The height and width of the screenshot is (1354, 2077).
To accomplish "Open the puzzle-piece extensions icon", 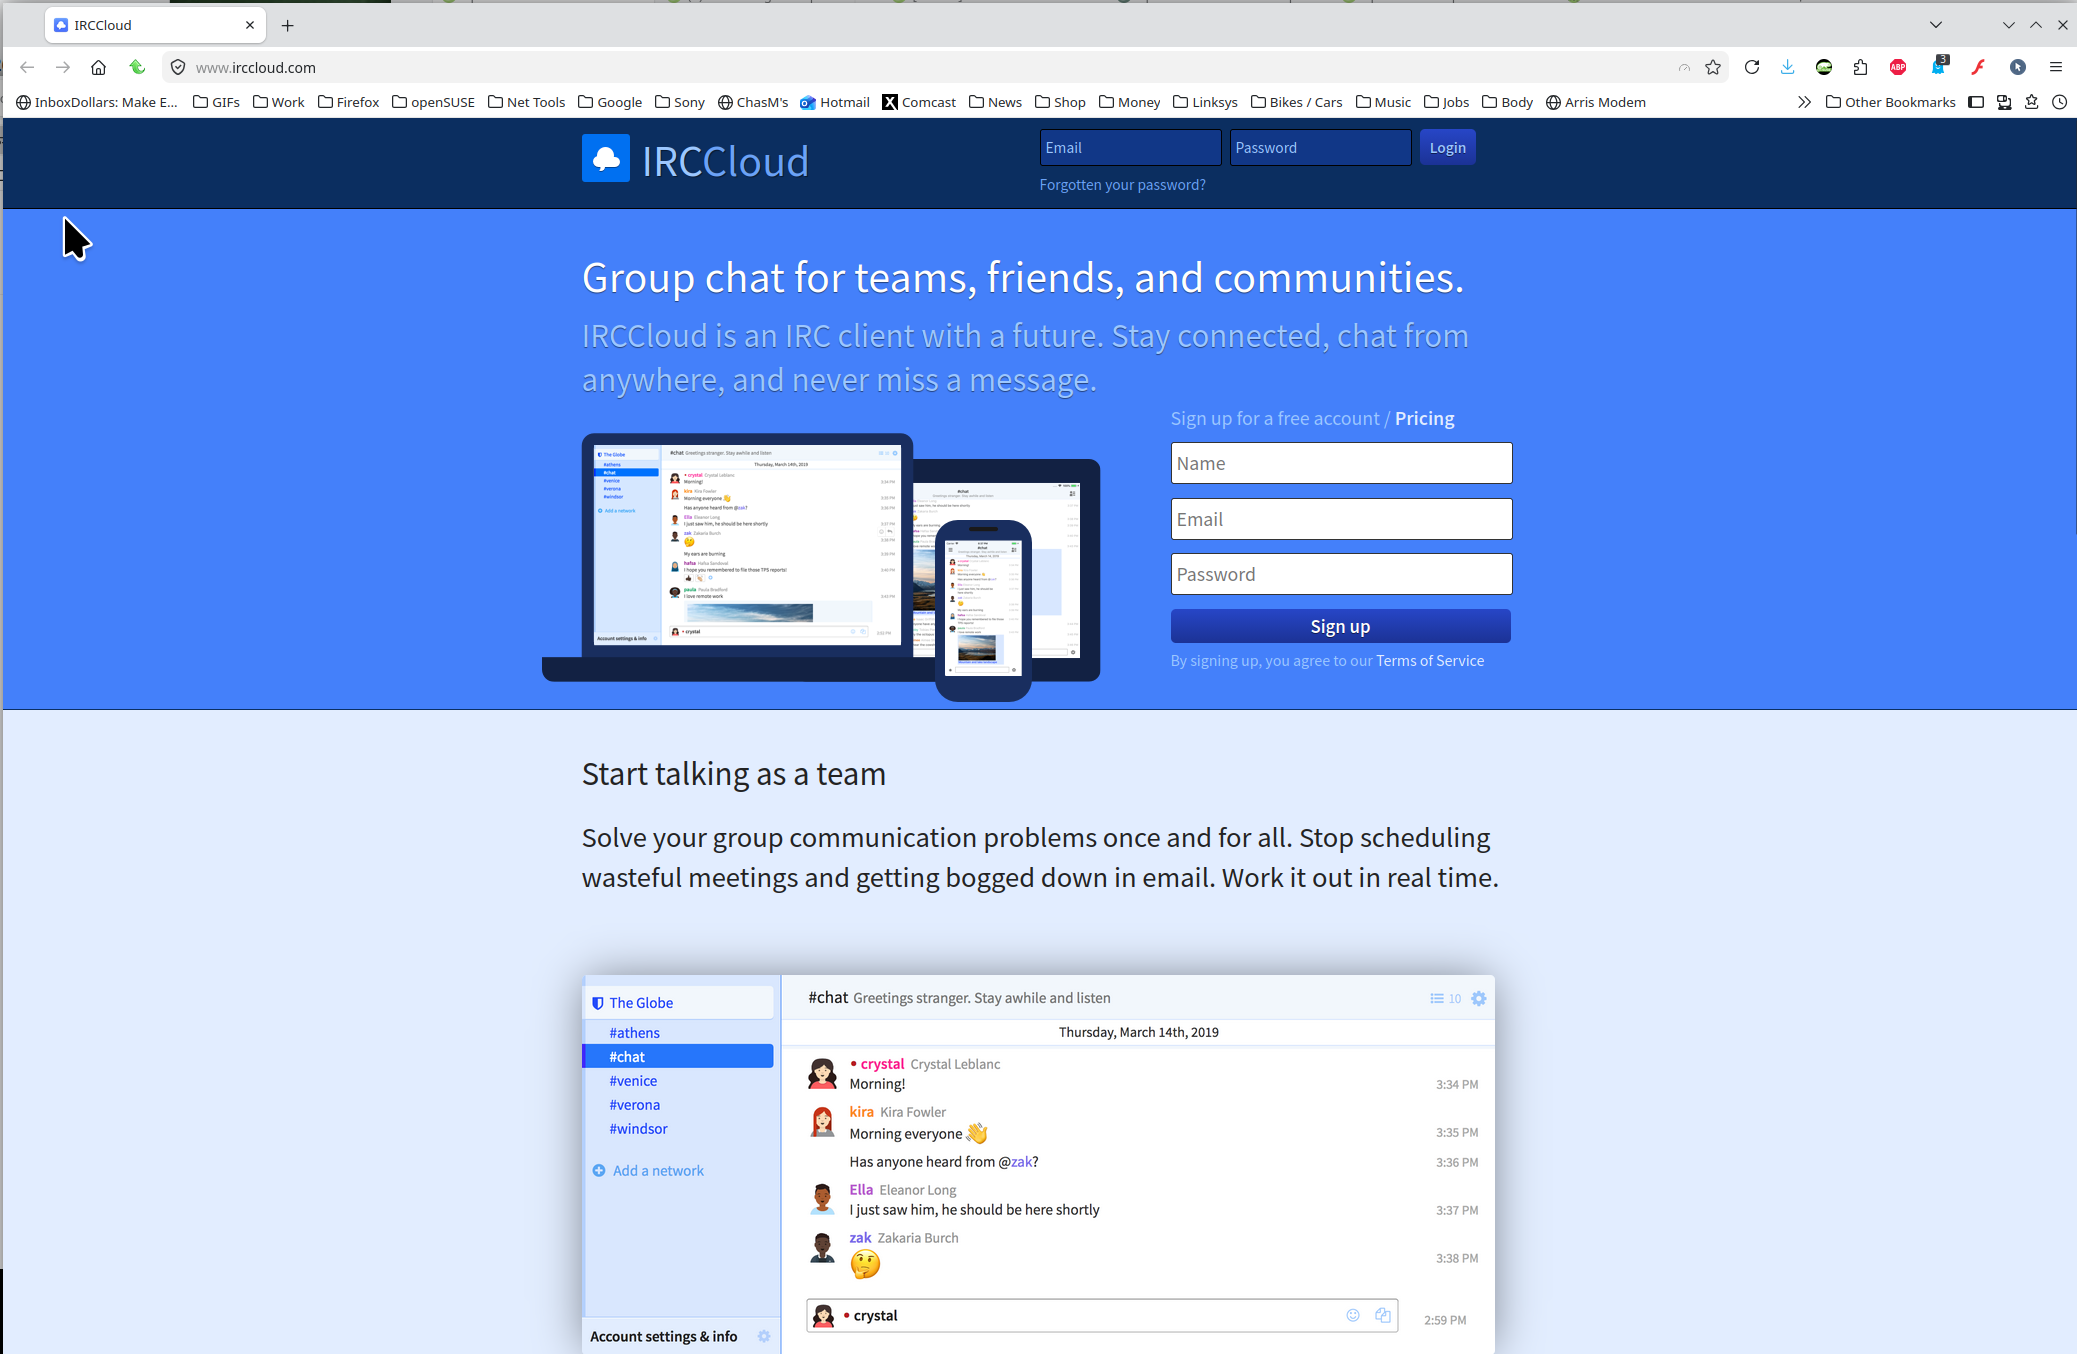I will [1860, 67].
